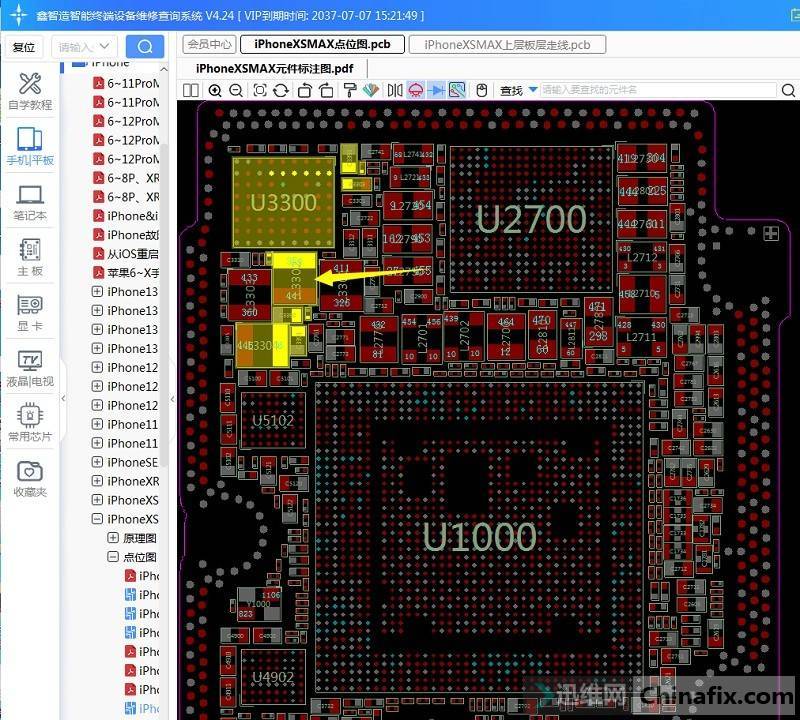Expand the iPhoneSE tree node
Screen dimensions: 800x720
click(97, 462)
